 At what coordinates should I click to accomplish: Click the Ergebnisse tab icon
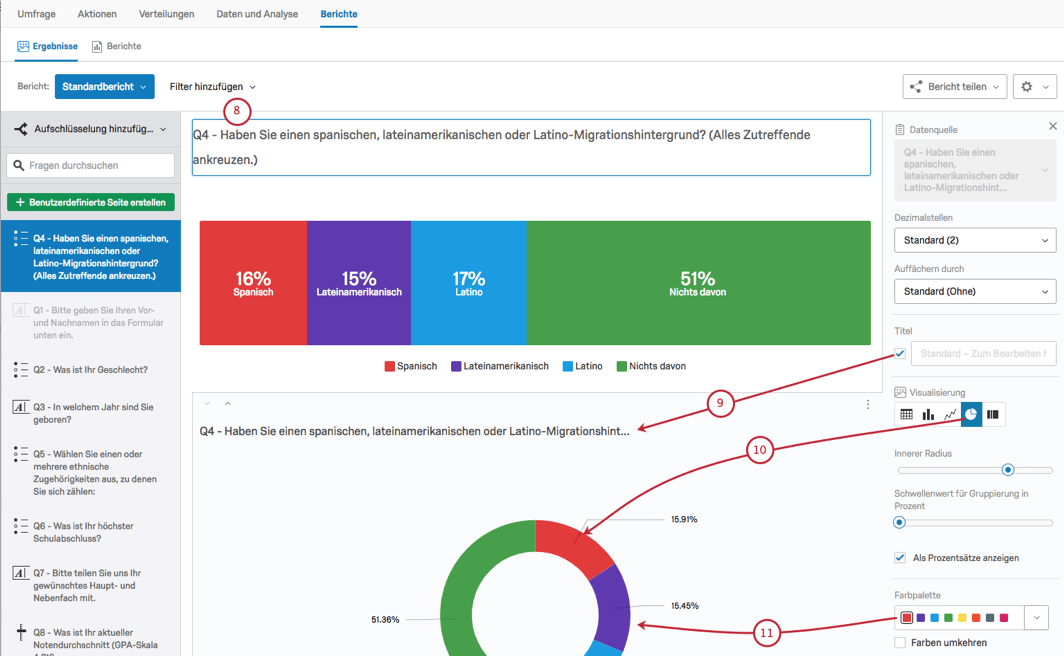click(x=23, y=46)
